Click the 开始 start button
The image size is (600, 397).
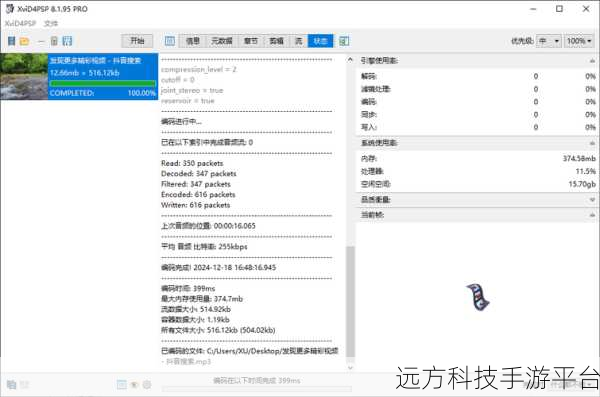coord(137,41)
